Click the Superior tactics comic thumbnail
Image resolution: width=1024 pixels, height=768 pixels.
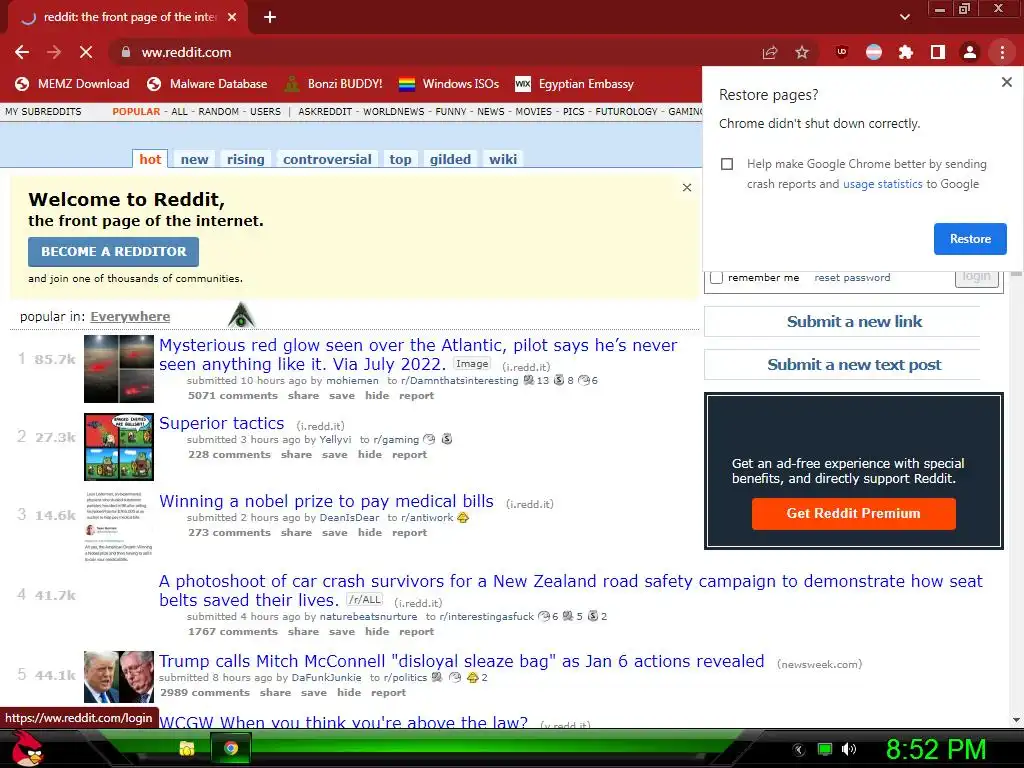point(119,447)
